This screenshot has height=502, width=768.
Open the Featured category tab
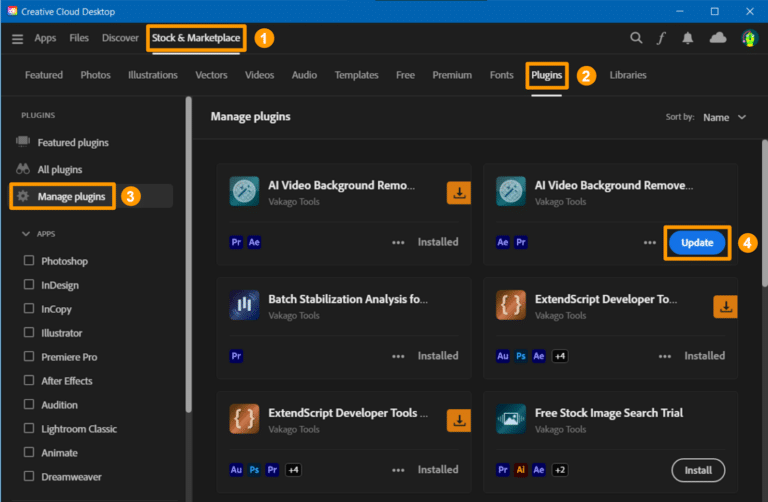(x=44, y=75)
